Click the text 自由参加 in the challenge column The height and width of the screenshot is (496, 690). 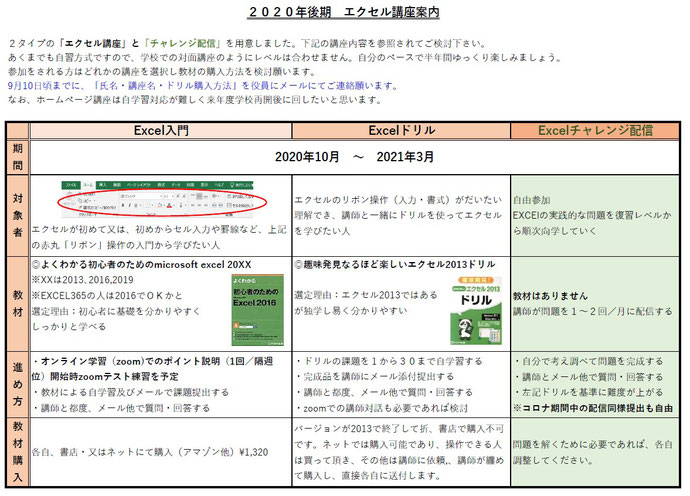pos(532,200)
